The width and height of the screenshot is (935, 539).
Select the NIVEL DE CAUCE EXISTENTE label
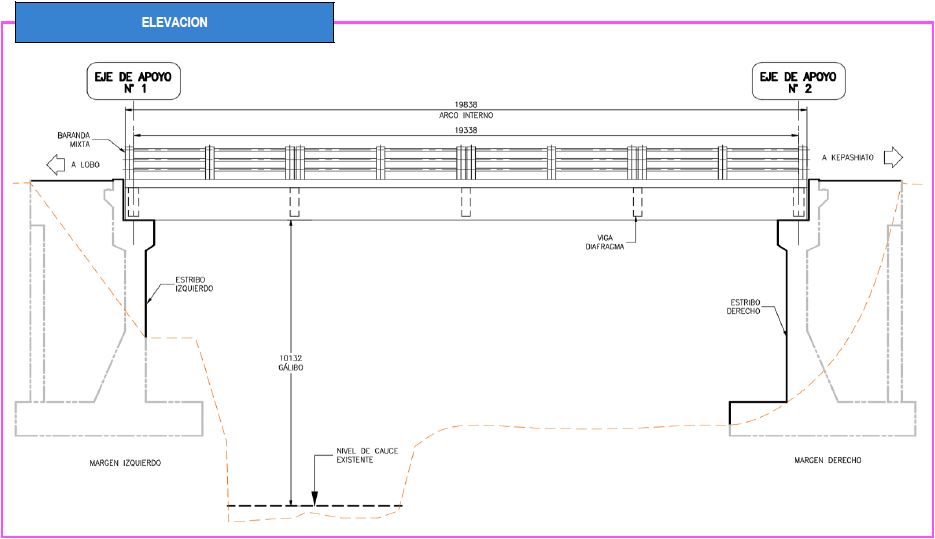pos(367,456)
